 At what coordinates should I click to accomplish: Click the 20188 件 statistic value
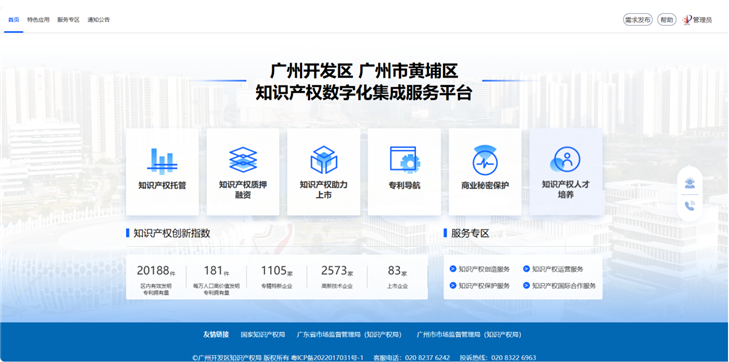155,271
